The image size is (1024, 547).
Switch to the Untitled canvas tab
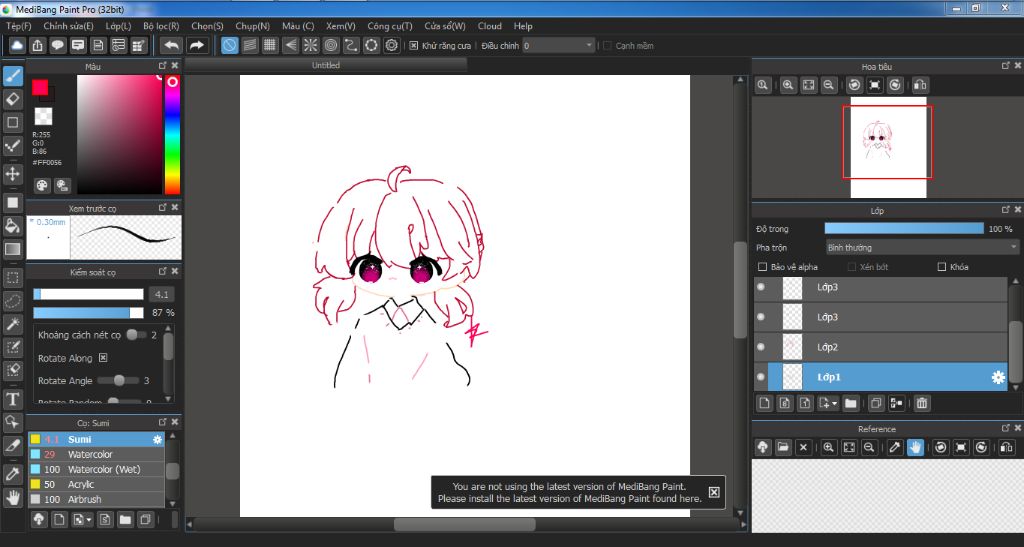tap(326, 65)
